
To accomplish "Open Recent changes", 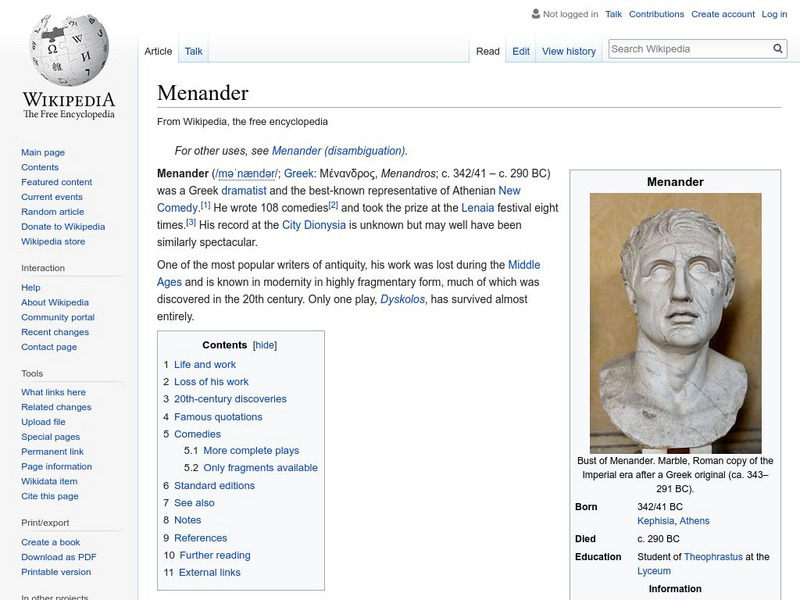I will click(55, 332).
